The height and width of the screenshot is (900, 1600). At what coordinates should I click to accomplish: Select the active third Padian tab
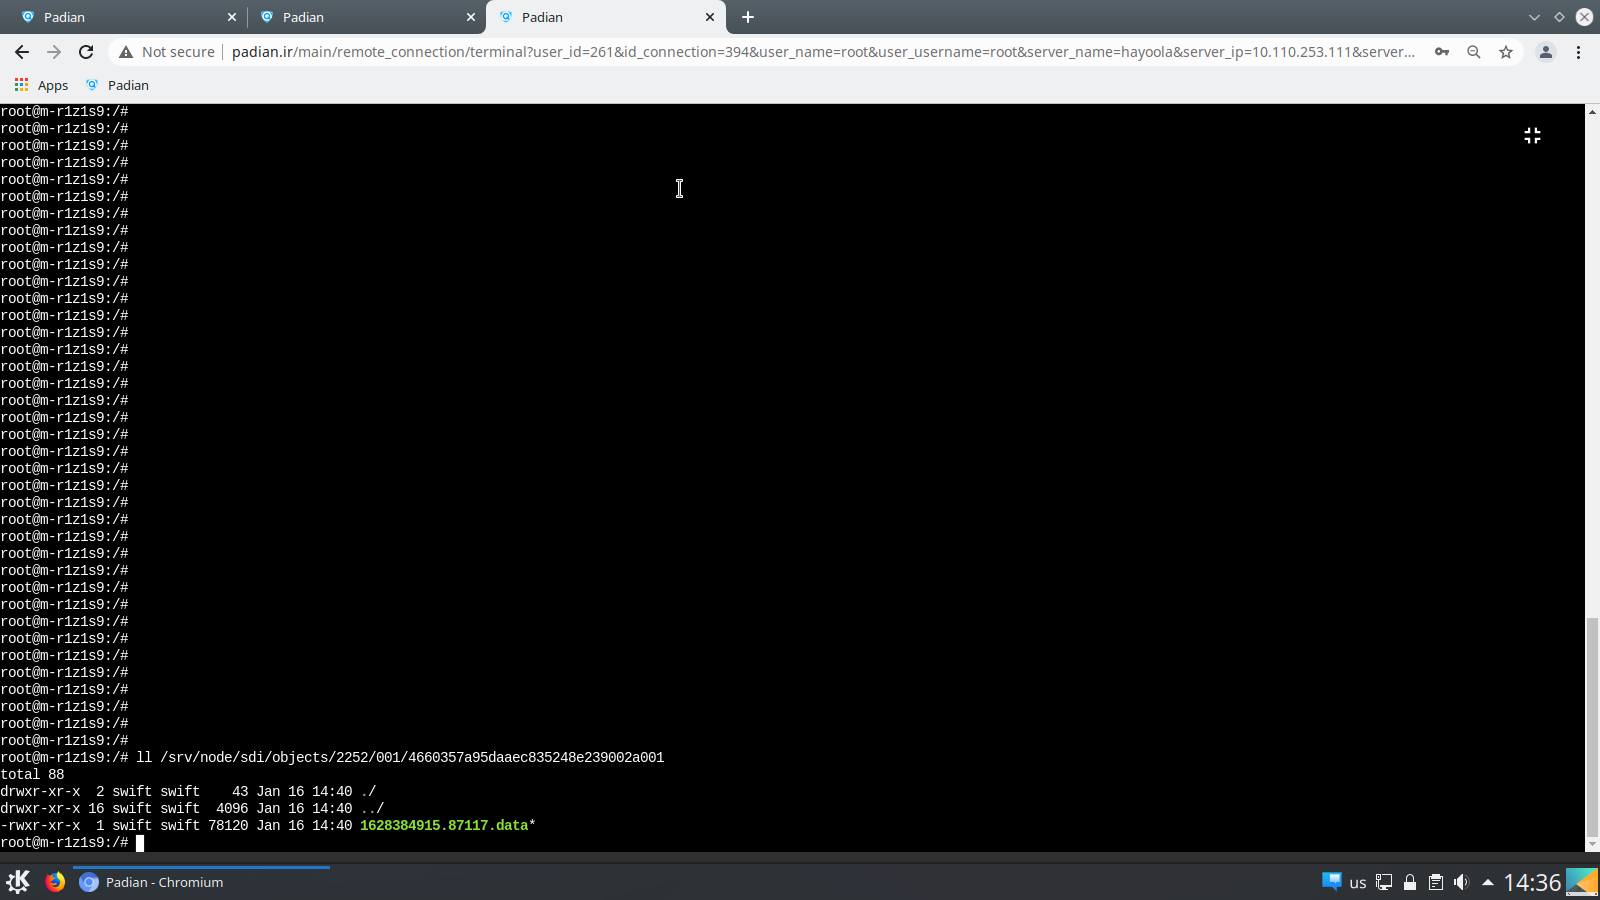pyautogui.click(x=604, y=17)
